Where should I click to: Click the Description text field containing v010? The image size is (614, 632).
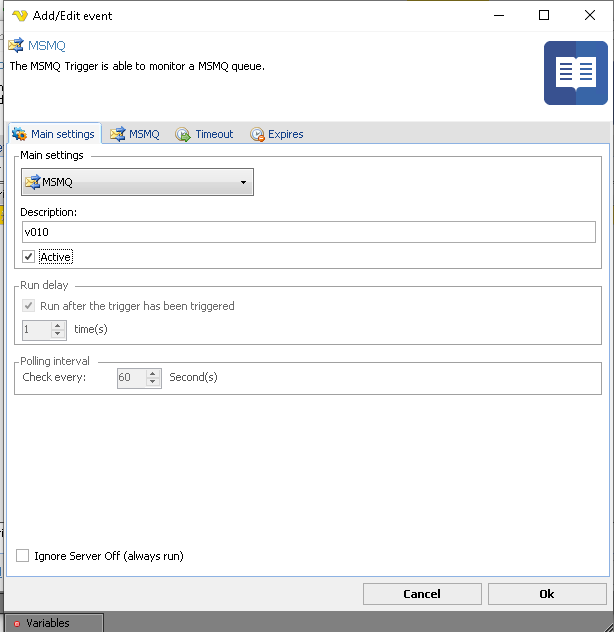[x=308, y=232]
